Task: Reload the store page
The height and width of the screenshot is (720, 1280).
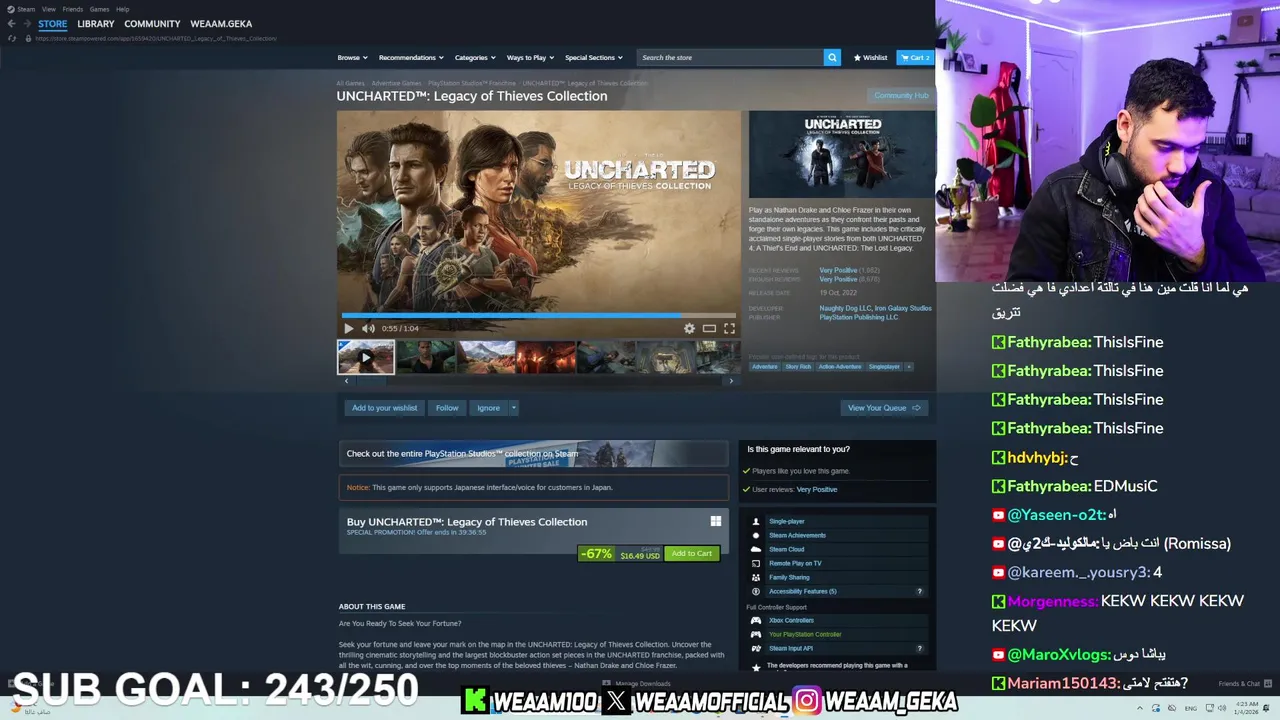Action: click(12, 38)
